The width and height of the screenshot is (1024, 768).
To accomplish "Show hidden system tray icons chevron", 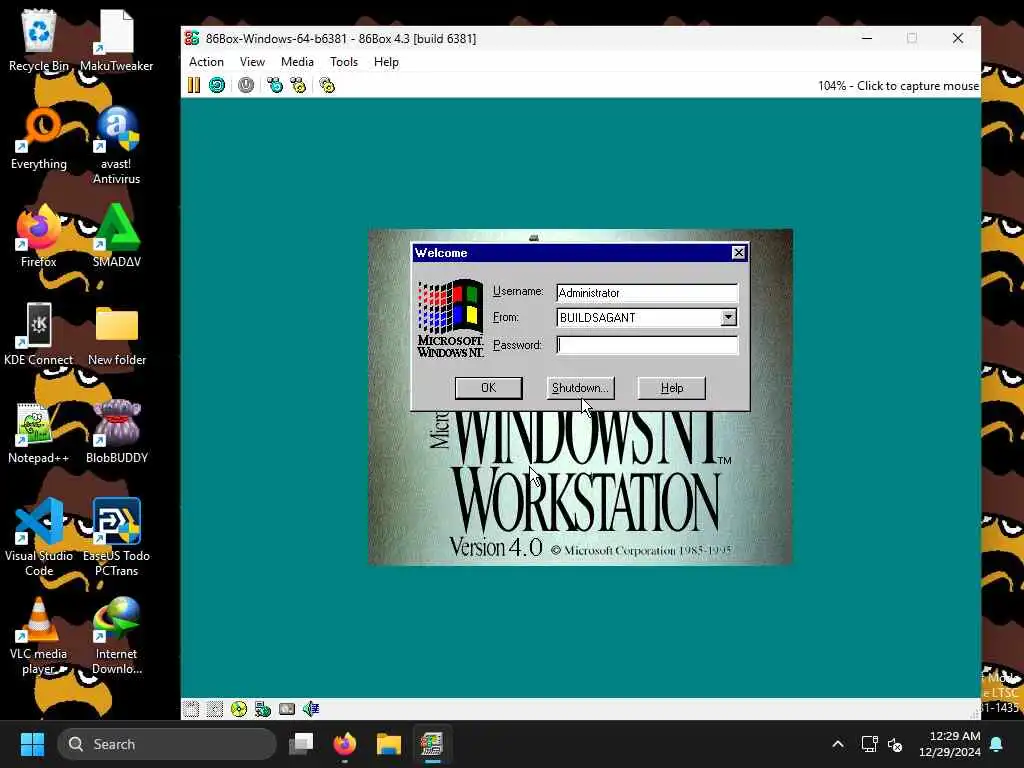I will 838,744.
